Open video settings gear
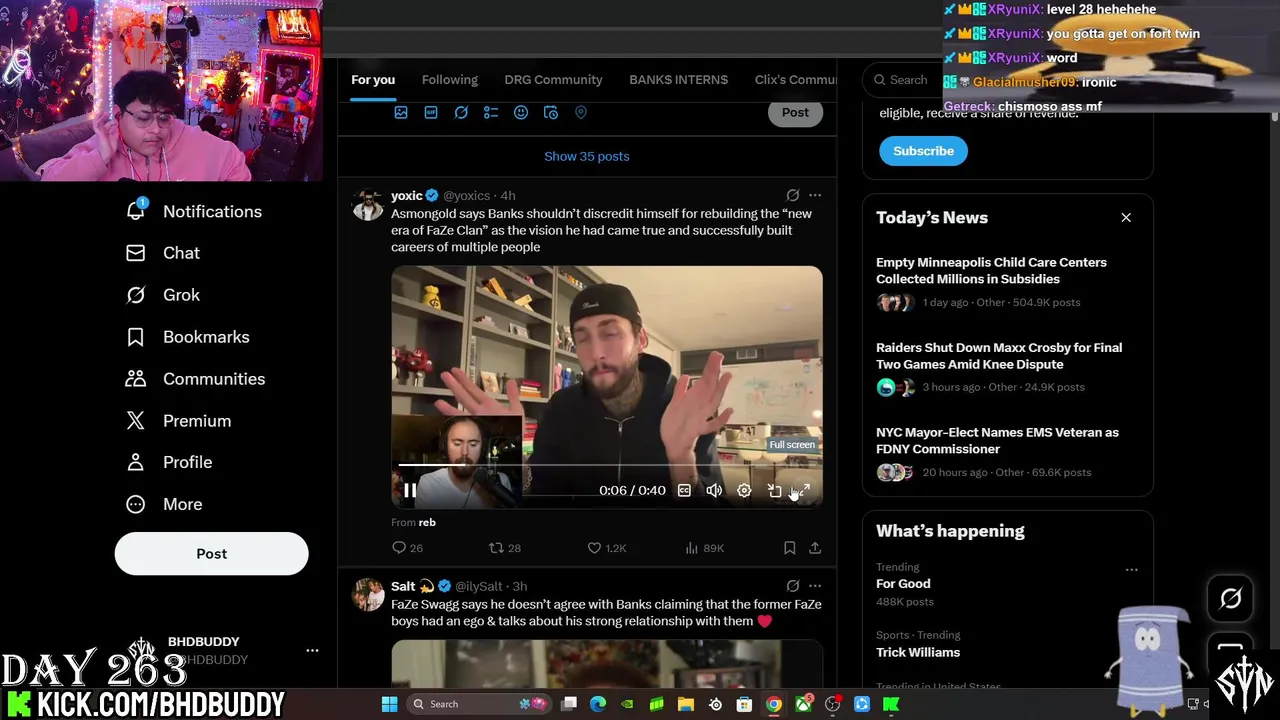Screen dimensions: 1280x720 pyautogui.click(x=744, y=490)
